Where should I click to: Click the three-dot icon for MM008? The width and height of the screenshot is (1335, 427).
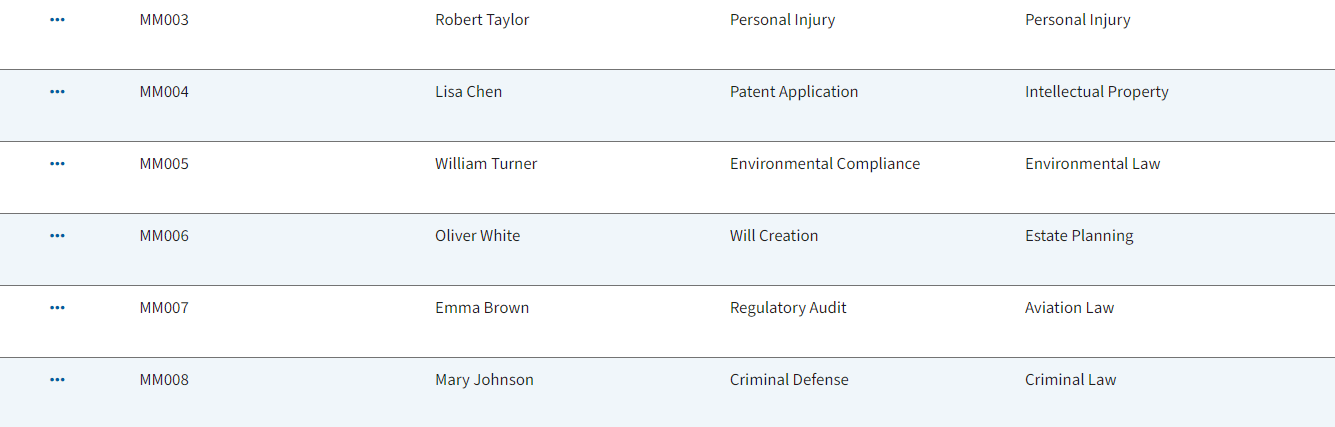[x=57, y=380]
